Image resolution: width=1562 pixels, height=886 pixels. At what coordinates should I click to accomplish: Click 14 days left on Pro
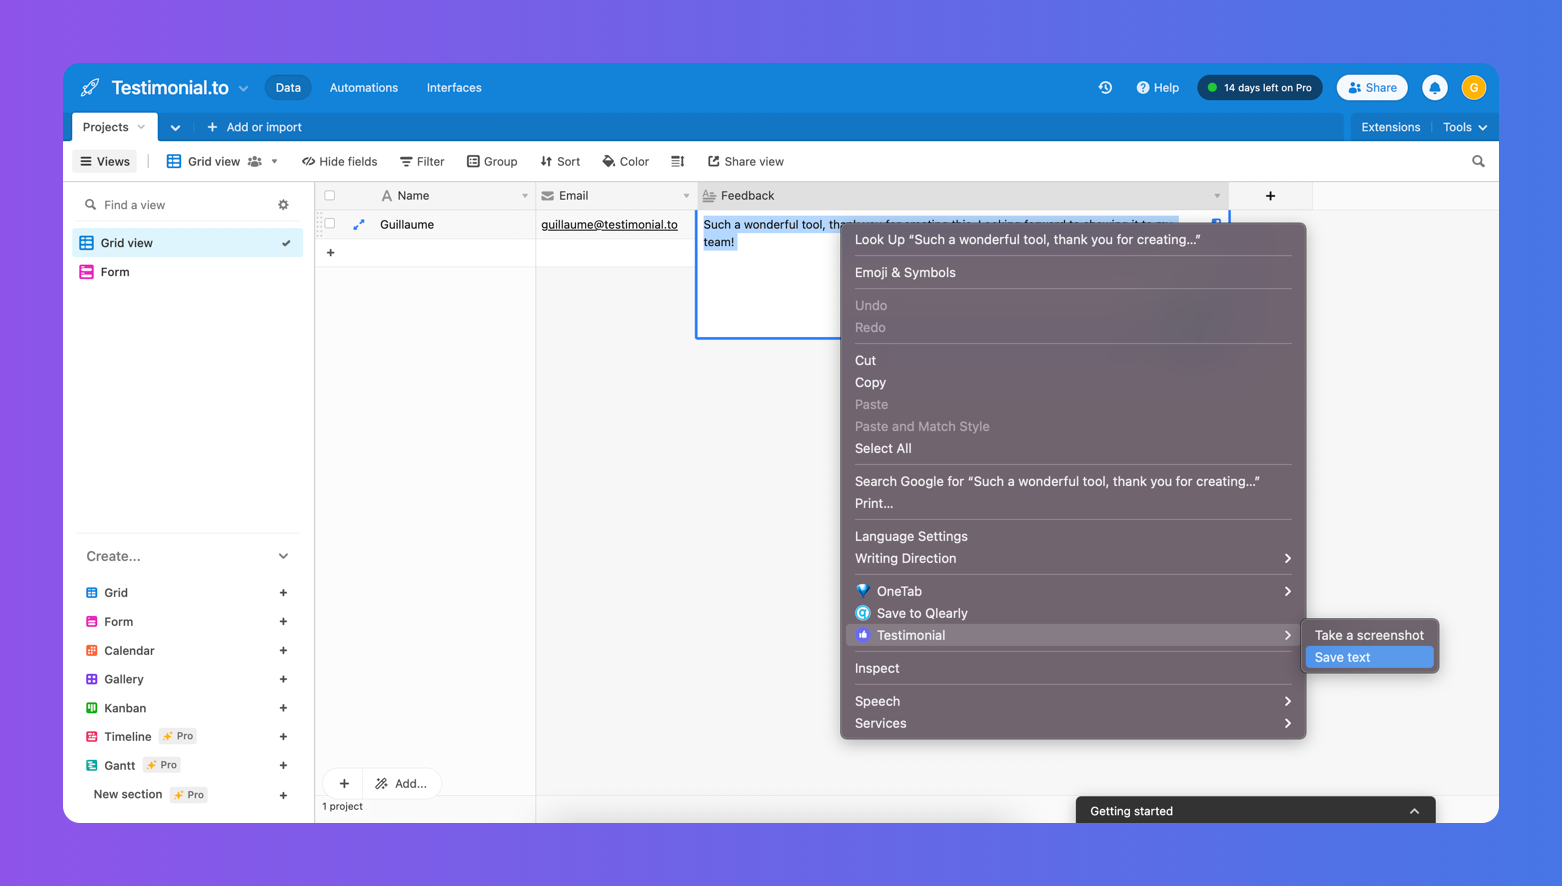(x=1260, y=88)
